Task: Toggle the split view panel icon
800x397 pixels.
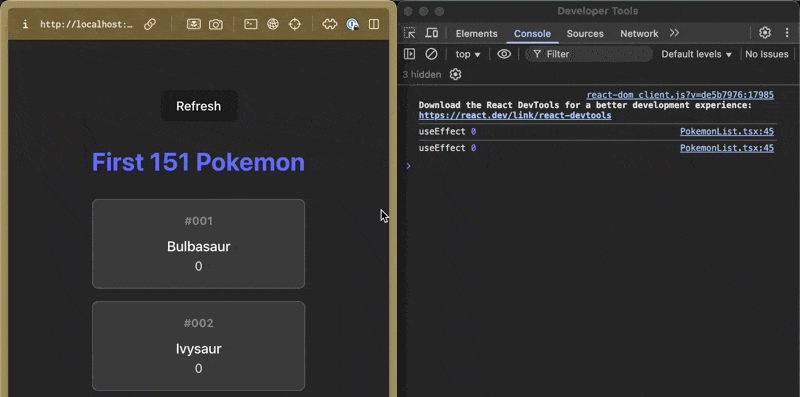Action: point(374,24)
